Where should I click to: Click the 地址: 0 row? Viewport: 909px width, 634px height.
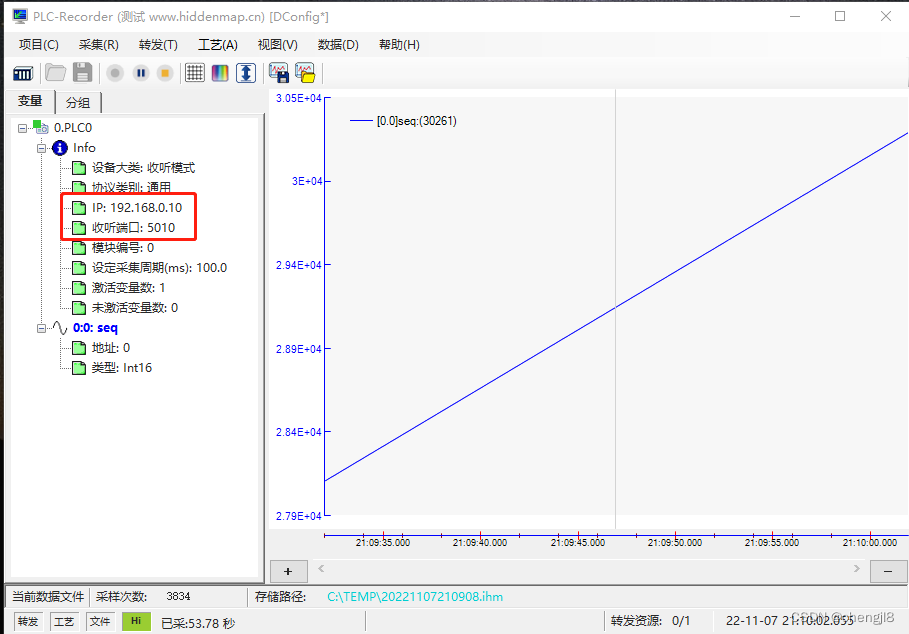tap(111, 348)
